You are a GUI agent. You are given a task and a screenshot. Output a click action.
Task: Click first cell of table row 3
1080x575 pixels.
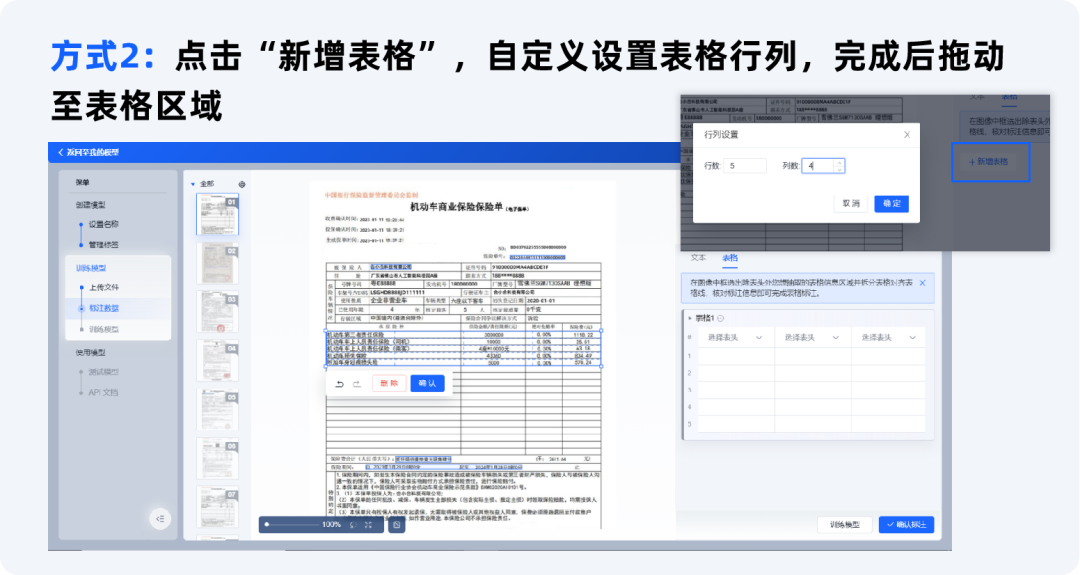pyautogui.click(x=736, y=390)
